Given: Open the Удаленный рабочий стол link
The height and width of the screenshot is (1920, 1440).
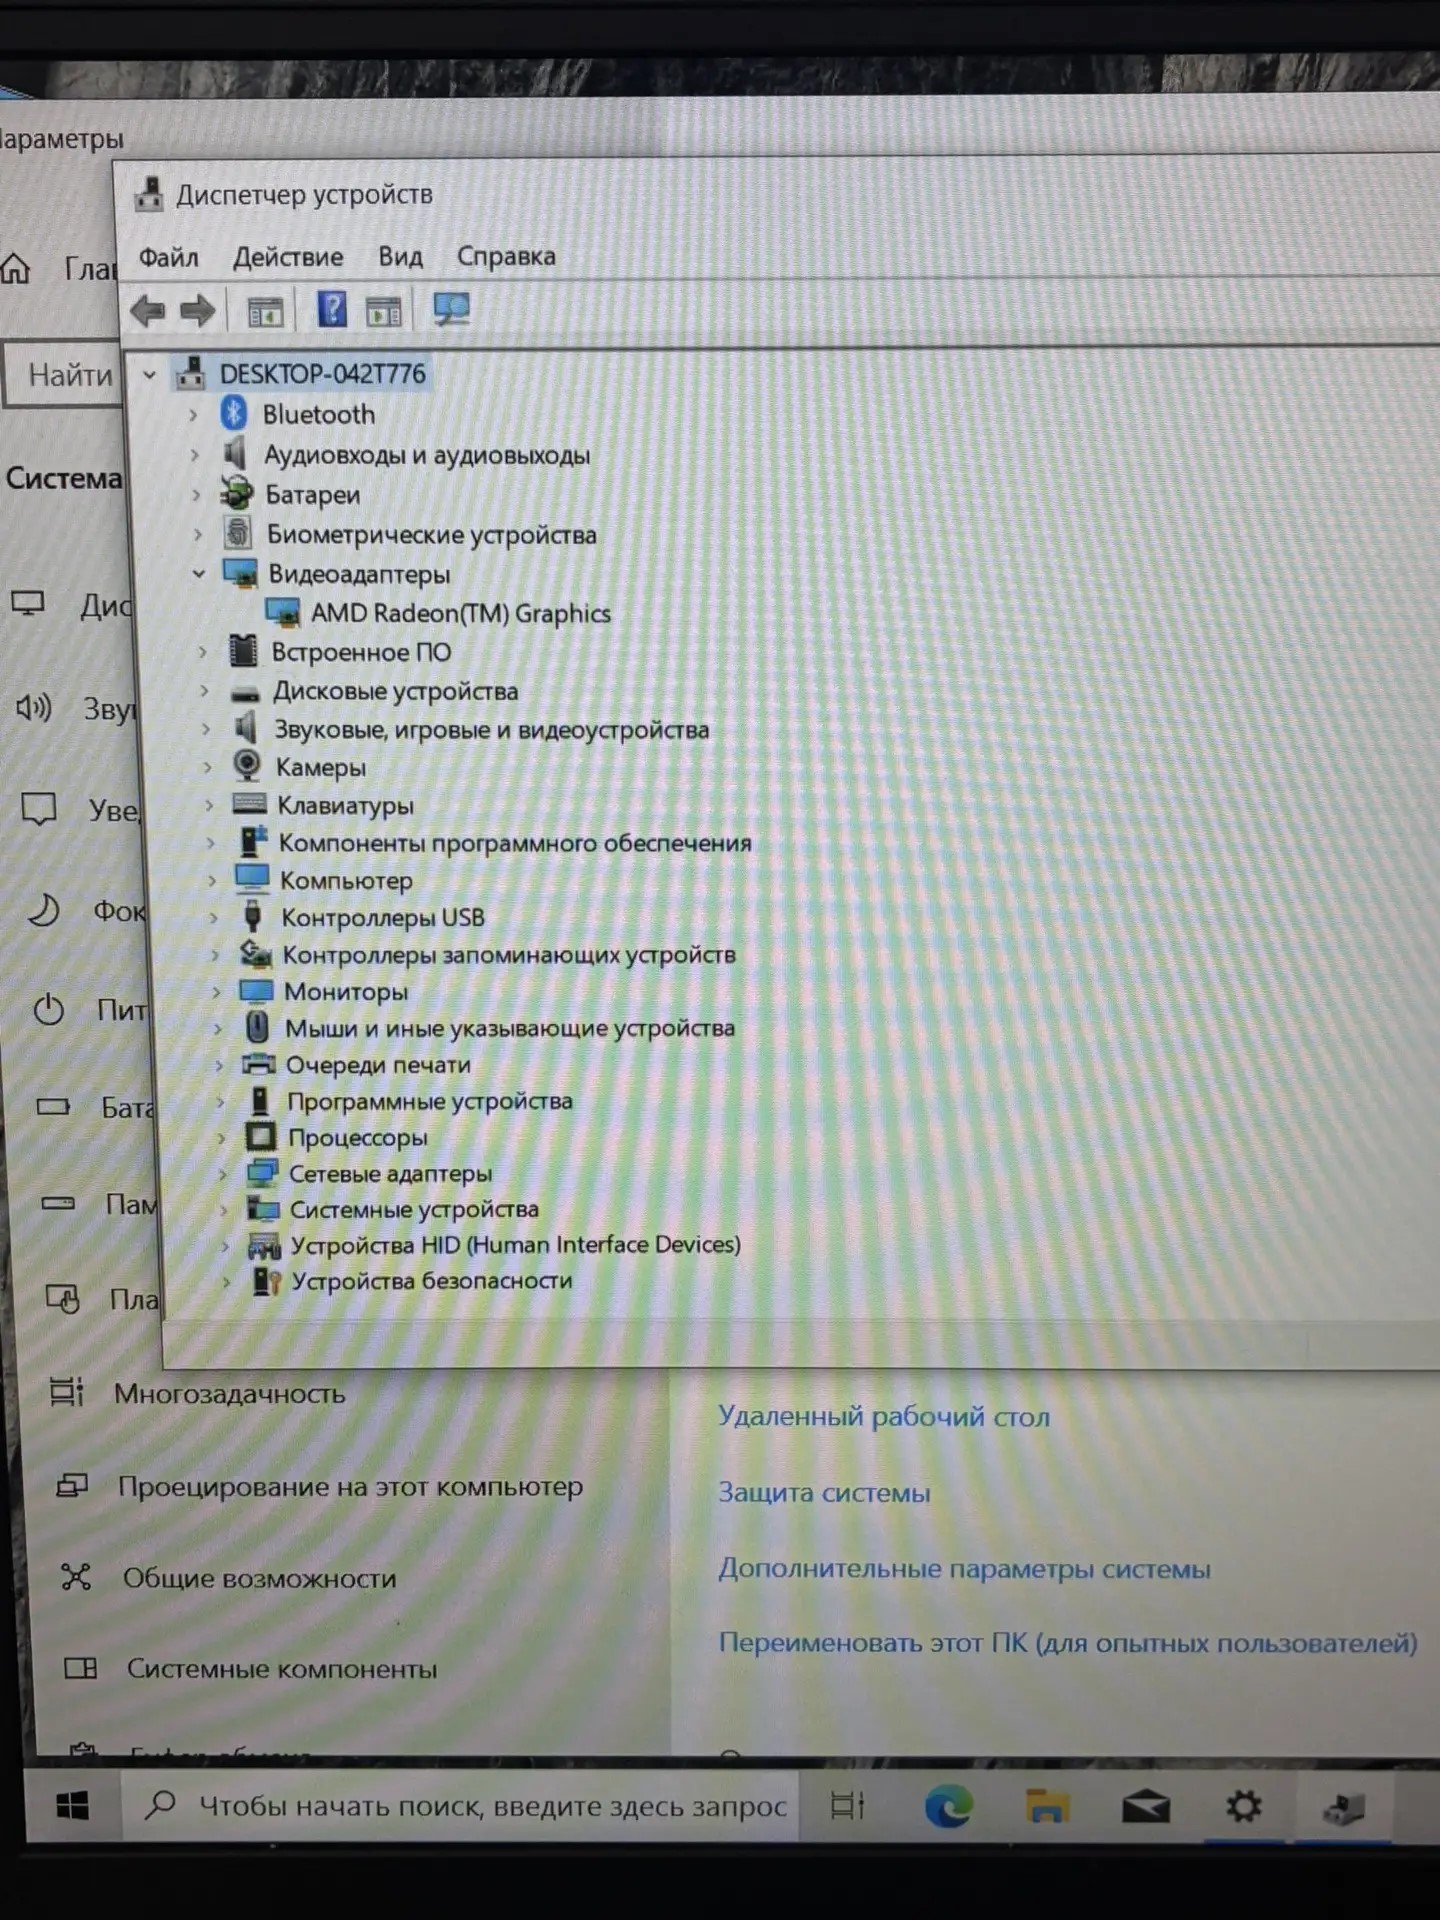Looking at the screenshot, I should click(x=884, y=1416).
